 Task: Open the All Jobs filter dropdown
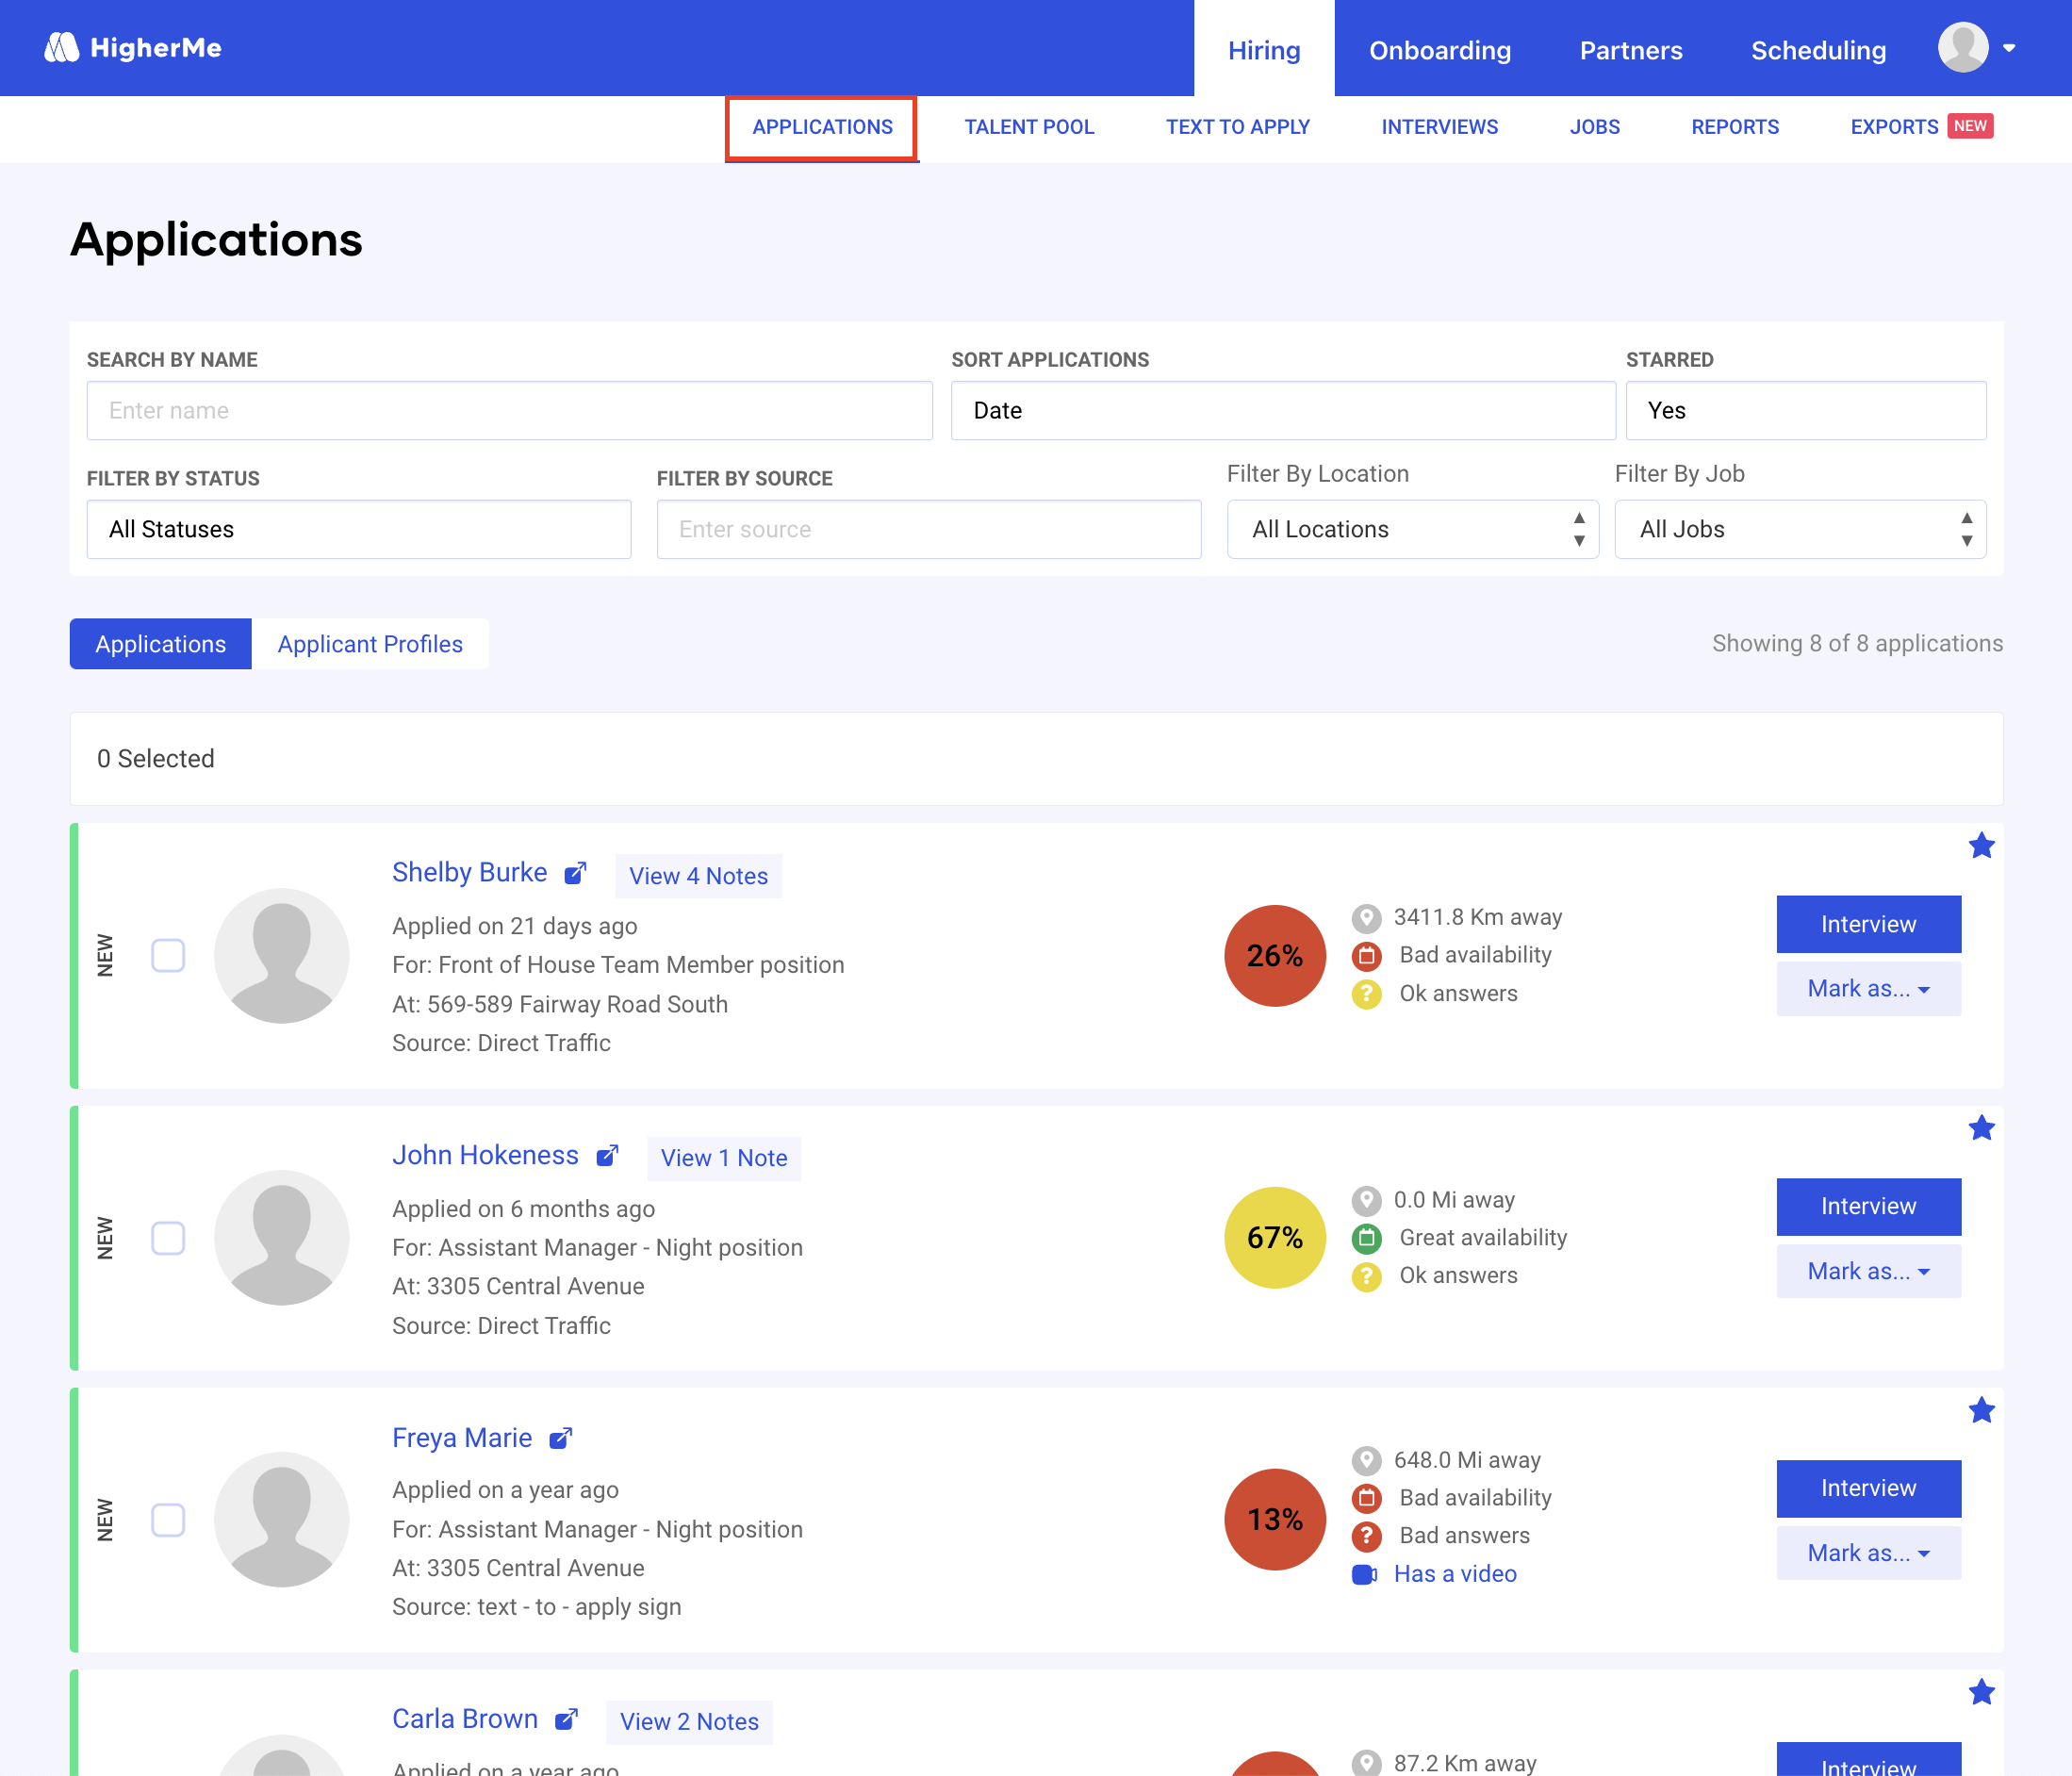pos(1799,529)
